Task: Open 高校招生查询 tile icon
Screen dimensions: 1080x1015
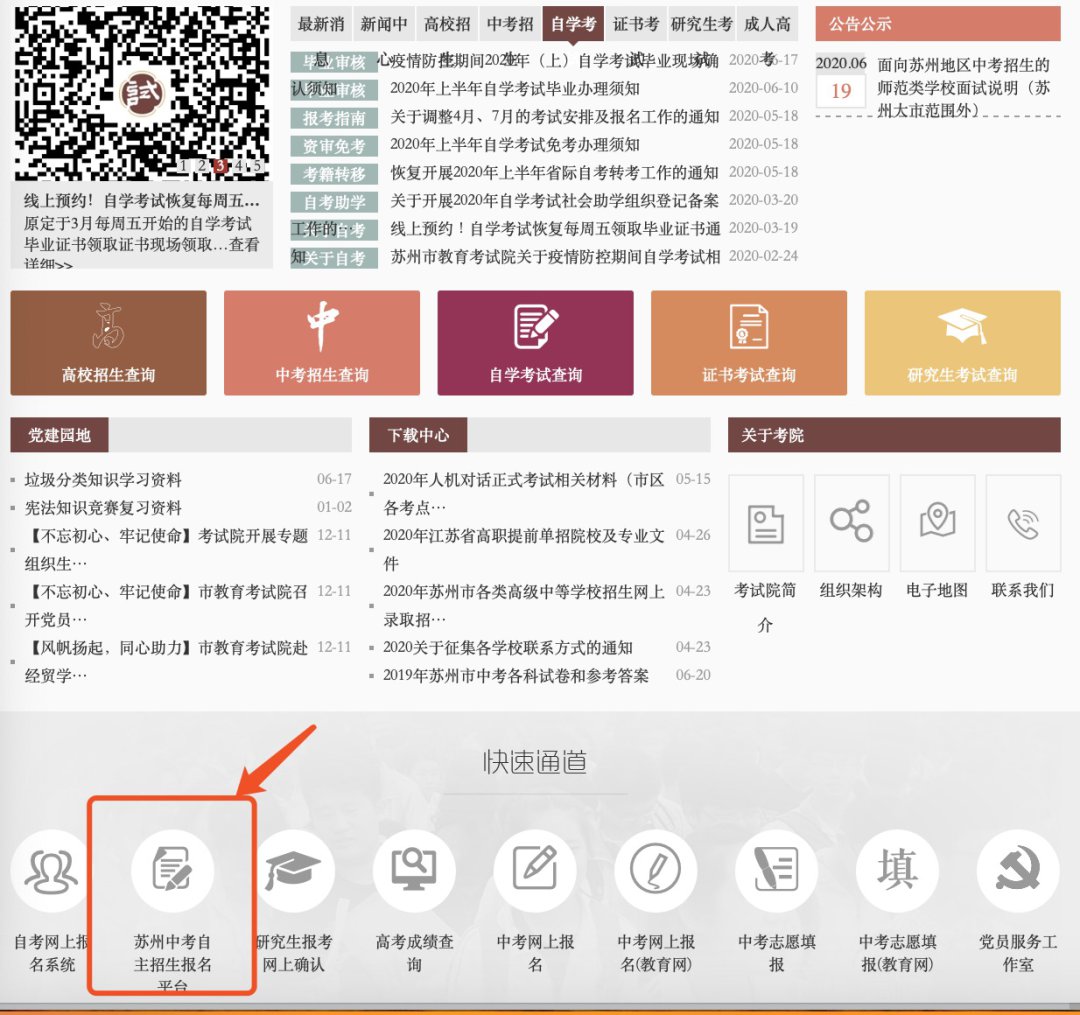Action: tap(108, 326)
